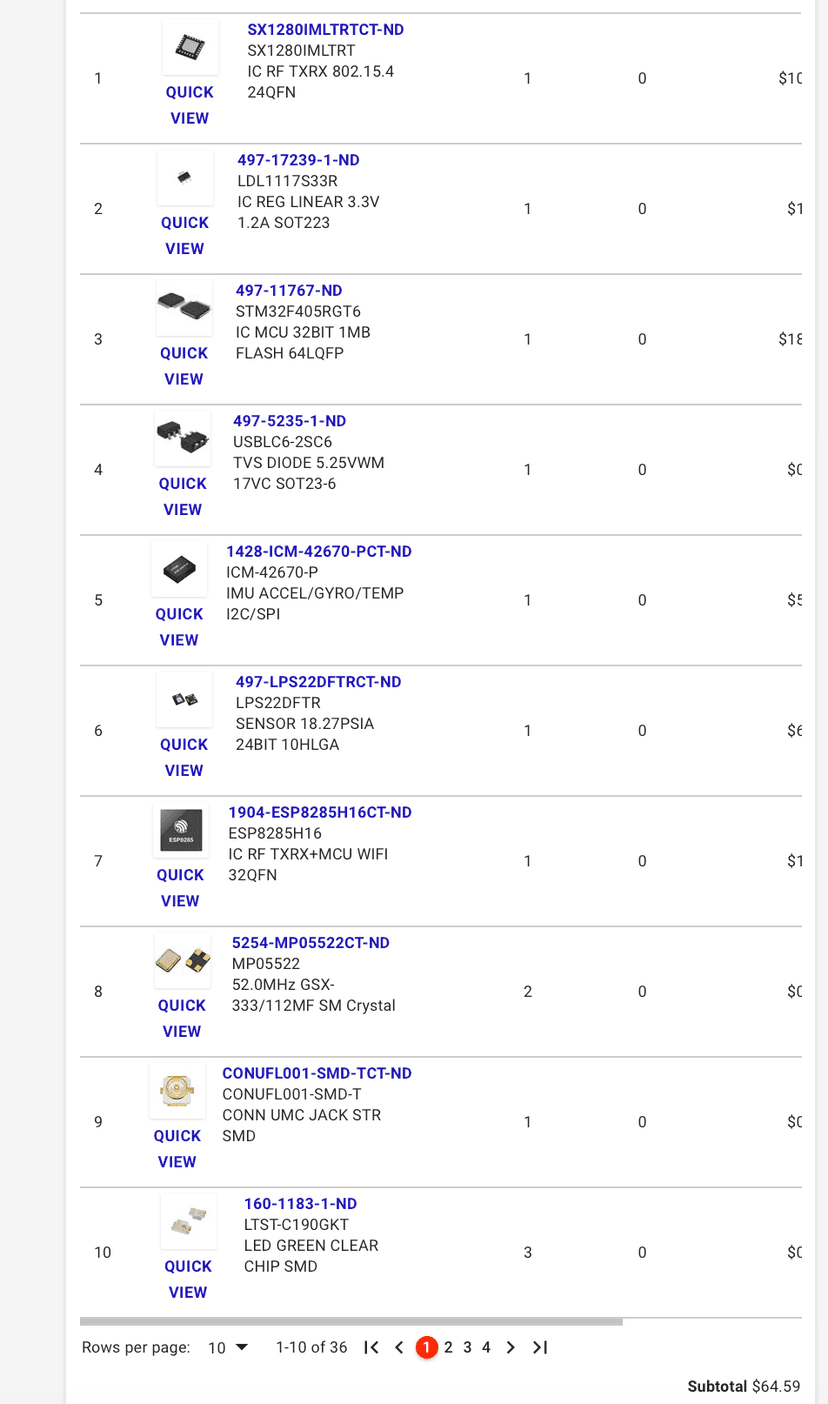The width and height of the screenshot is (828, 1404).
Task: Open the Rows per page dropdown
Action: [228, 1348]
